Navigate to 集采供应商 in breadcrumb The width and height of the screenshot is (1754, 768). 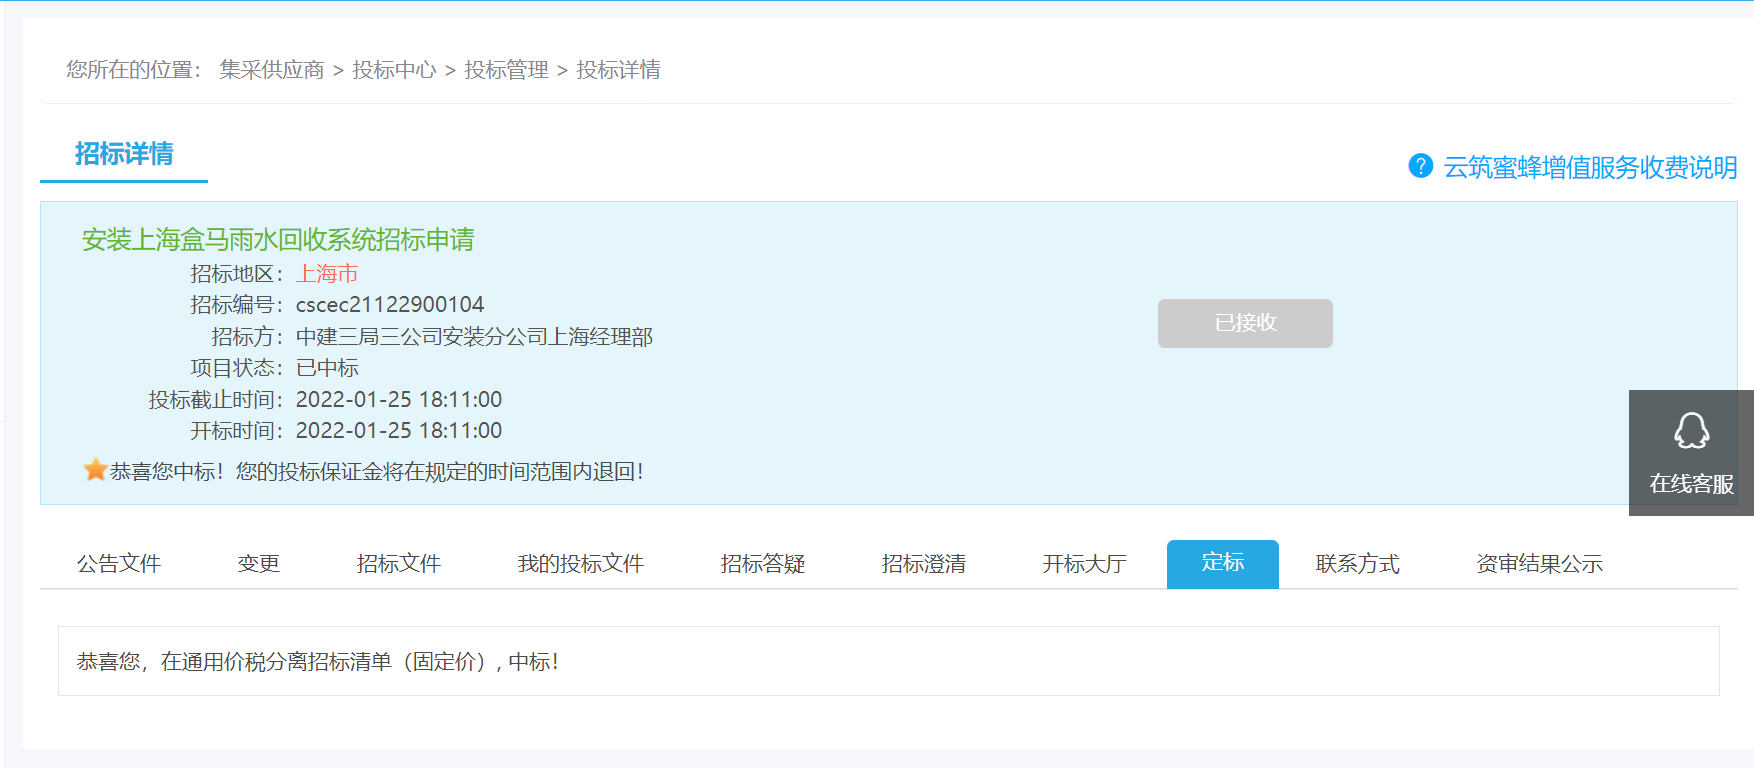tap(272, 70)
